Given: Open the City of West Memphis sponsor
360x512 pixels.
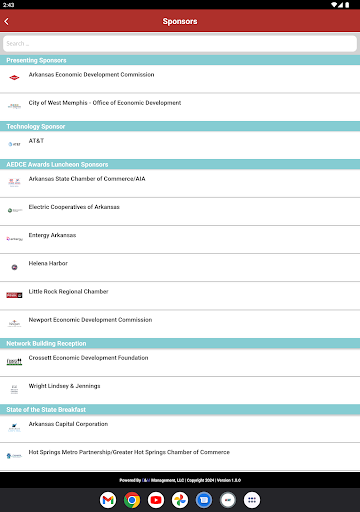Looking at the screenshot, I should click(180, 107).
